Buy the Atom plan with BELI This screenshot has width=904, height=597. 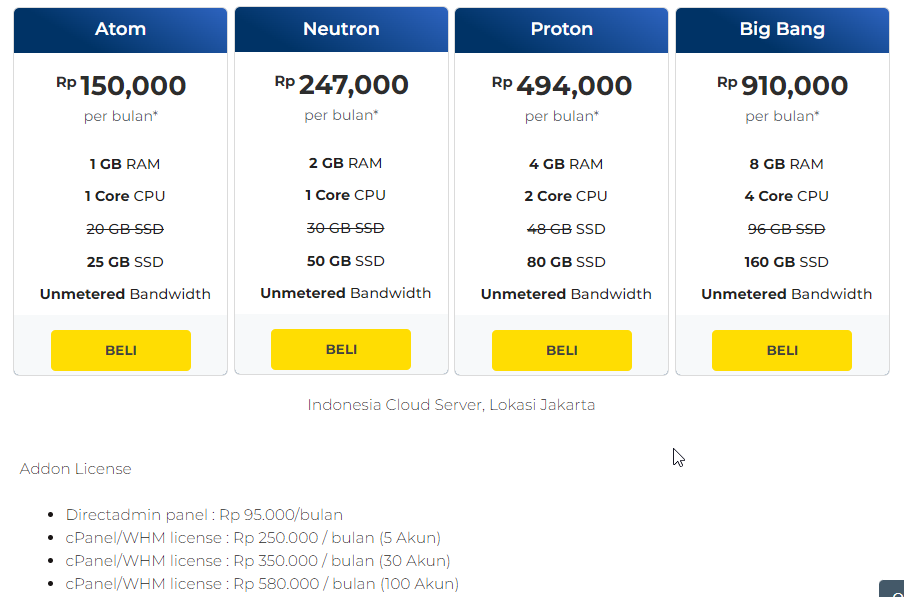pyautogui.click(x=120, y=350)
